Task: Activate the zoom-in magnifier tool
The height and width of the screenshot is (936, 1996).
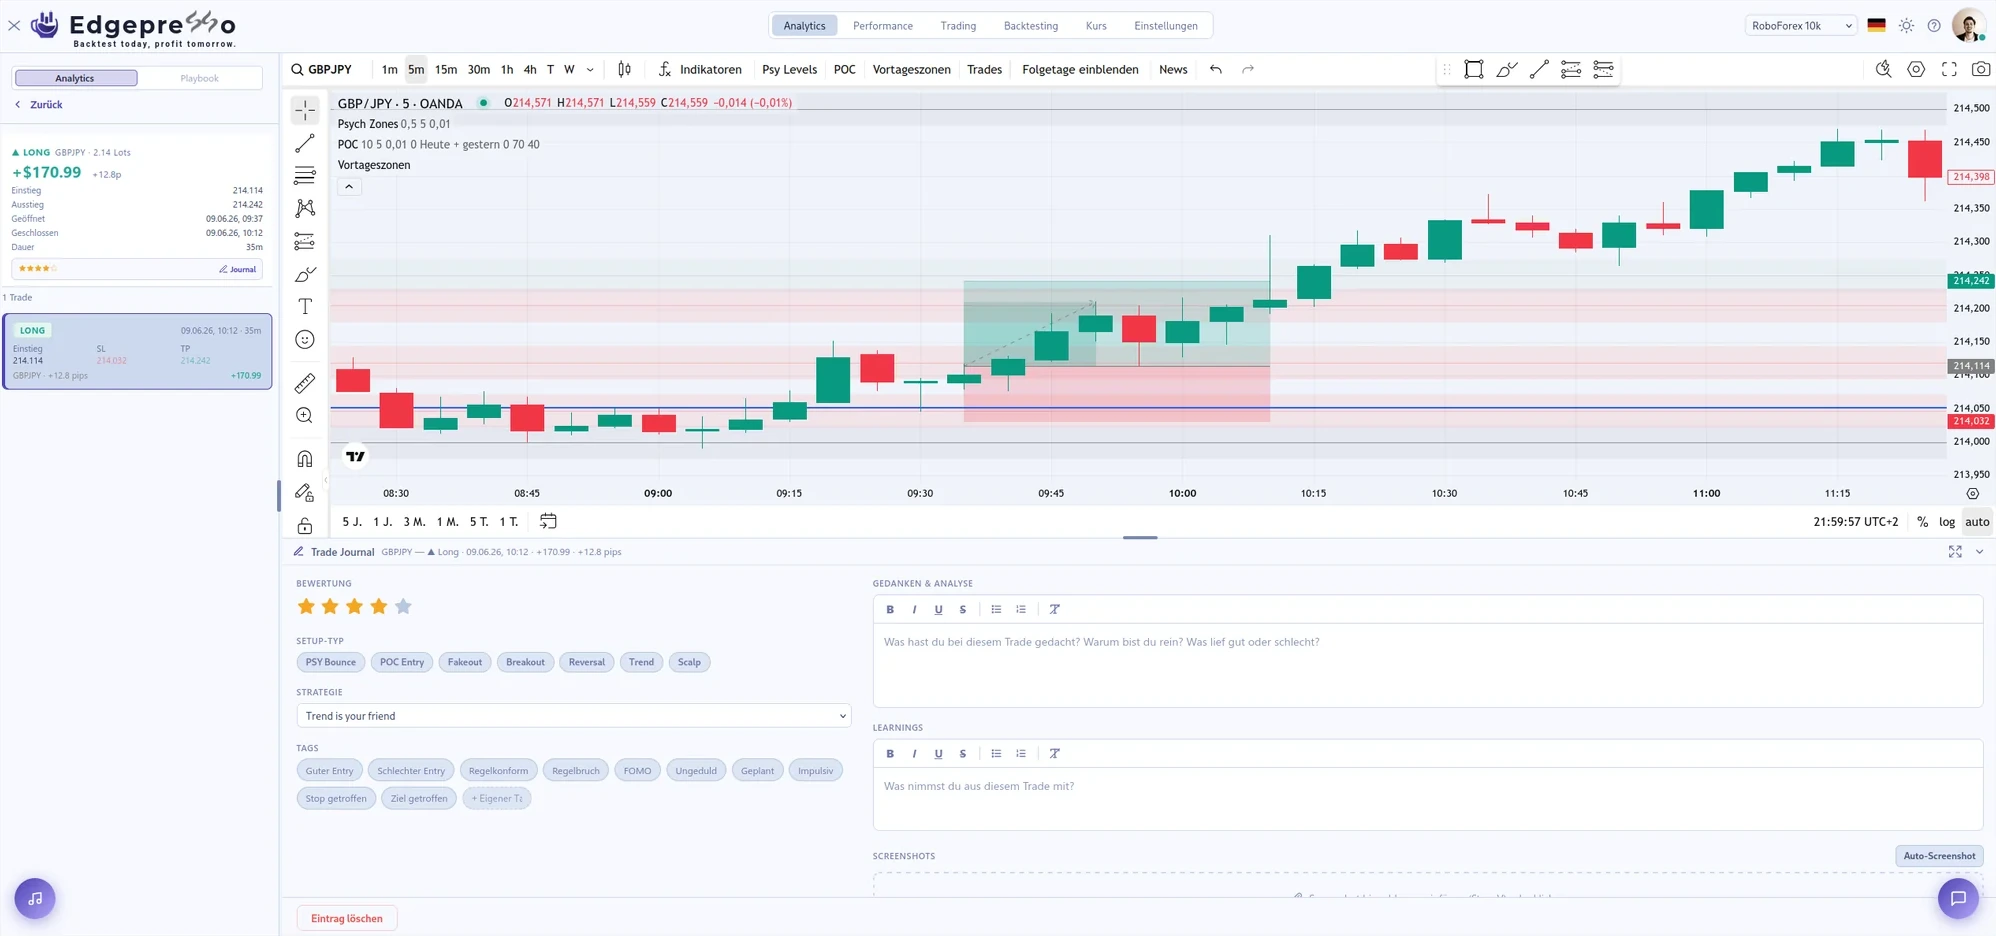Action: click(305, 416)
